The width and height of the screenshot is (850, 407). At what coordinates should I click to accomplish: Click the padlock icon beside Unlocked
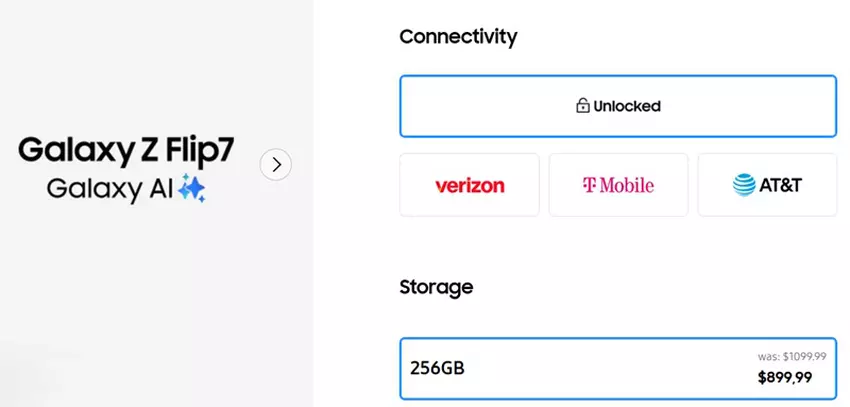pos(582,106)
